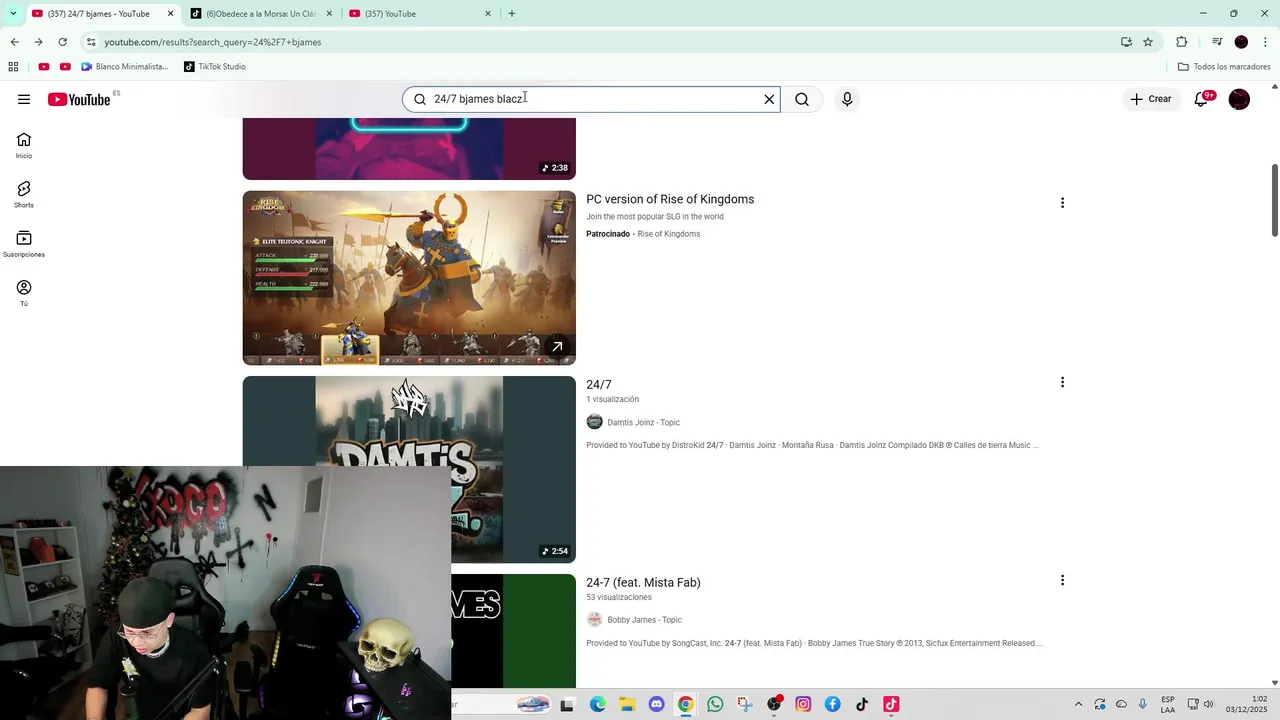This screenshot has width=1280, height=720.
Task: Click the Crear button
Action: tap(1150, 99)
